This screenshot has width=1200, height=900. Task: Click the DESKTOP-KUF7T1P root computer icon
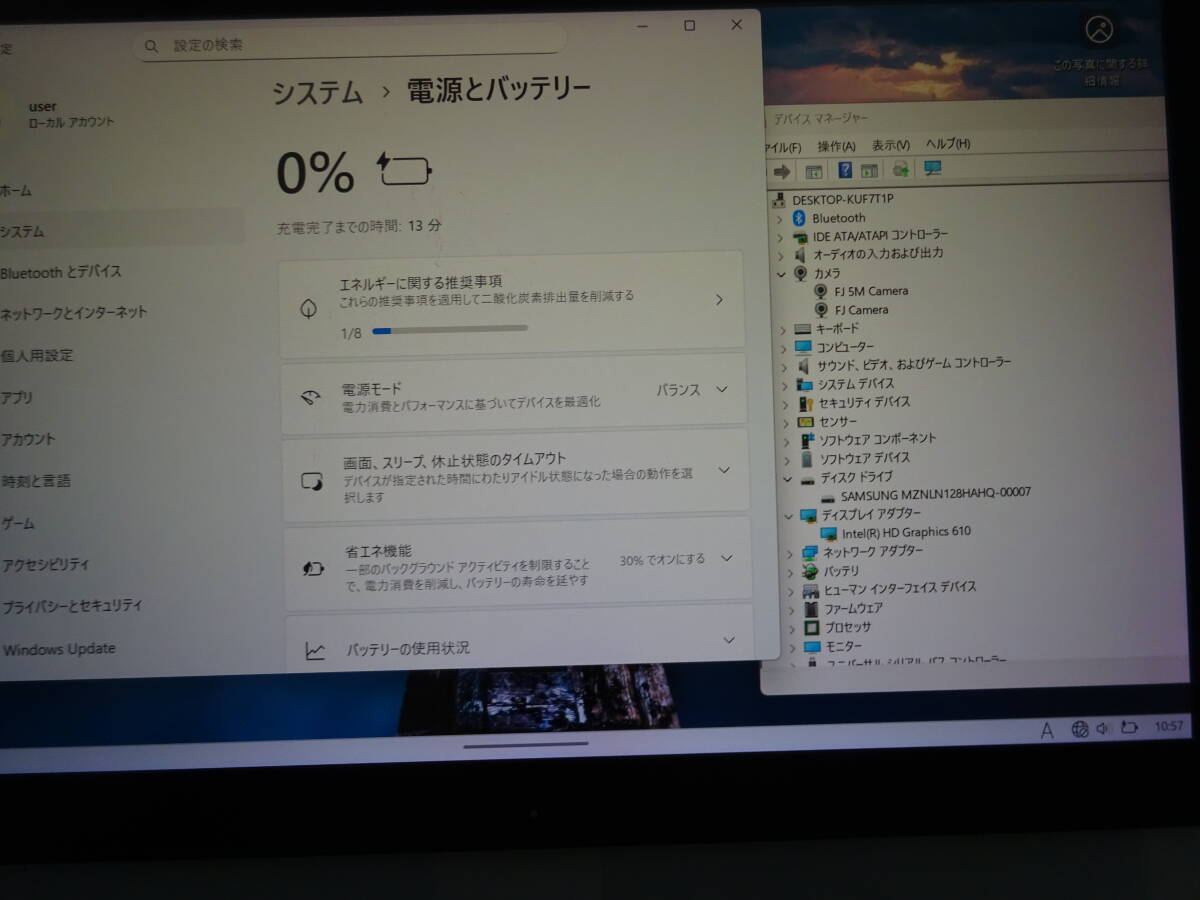780,200
